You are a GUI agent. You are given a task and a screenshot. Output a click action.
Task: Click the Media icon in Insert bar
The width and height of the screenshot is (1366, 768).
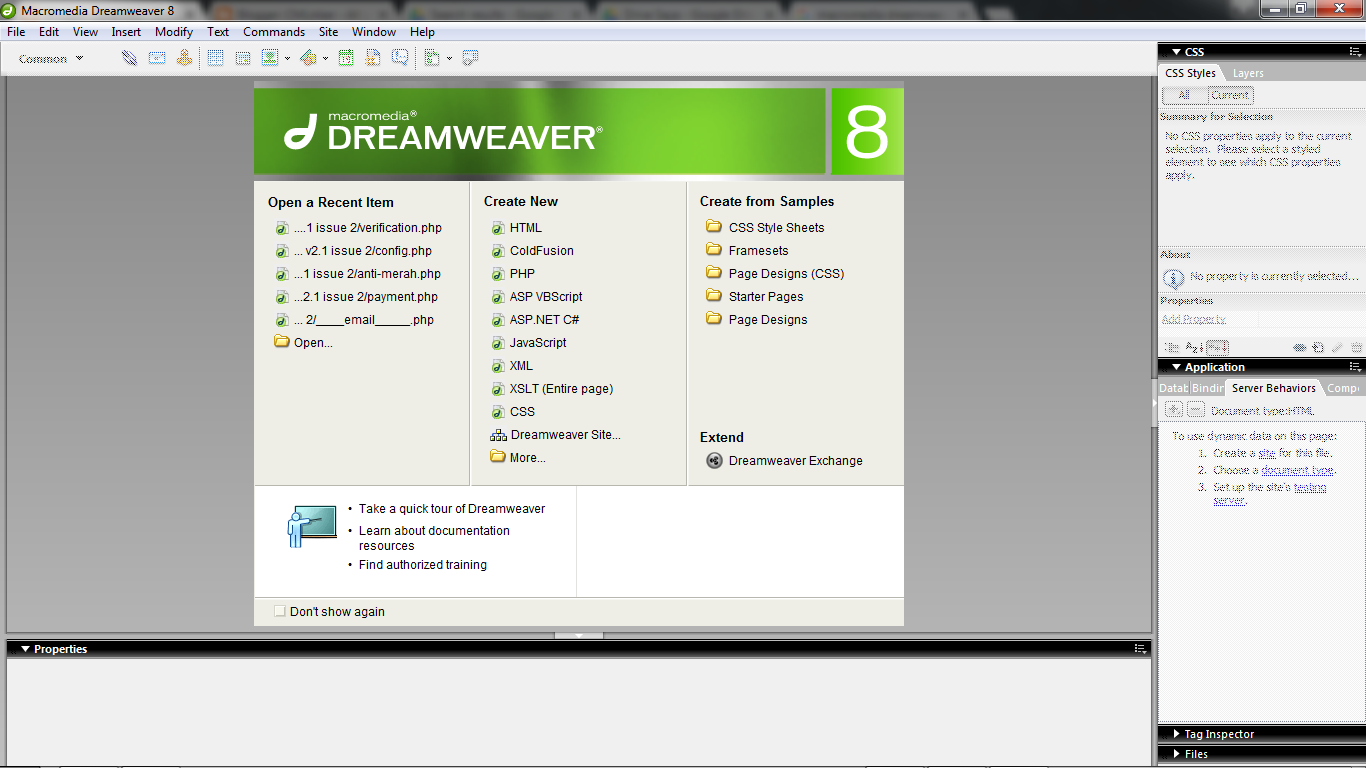(x=308, y=58)
